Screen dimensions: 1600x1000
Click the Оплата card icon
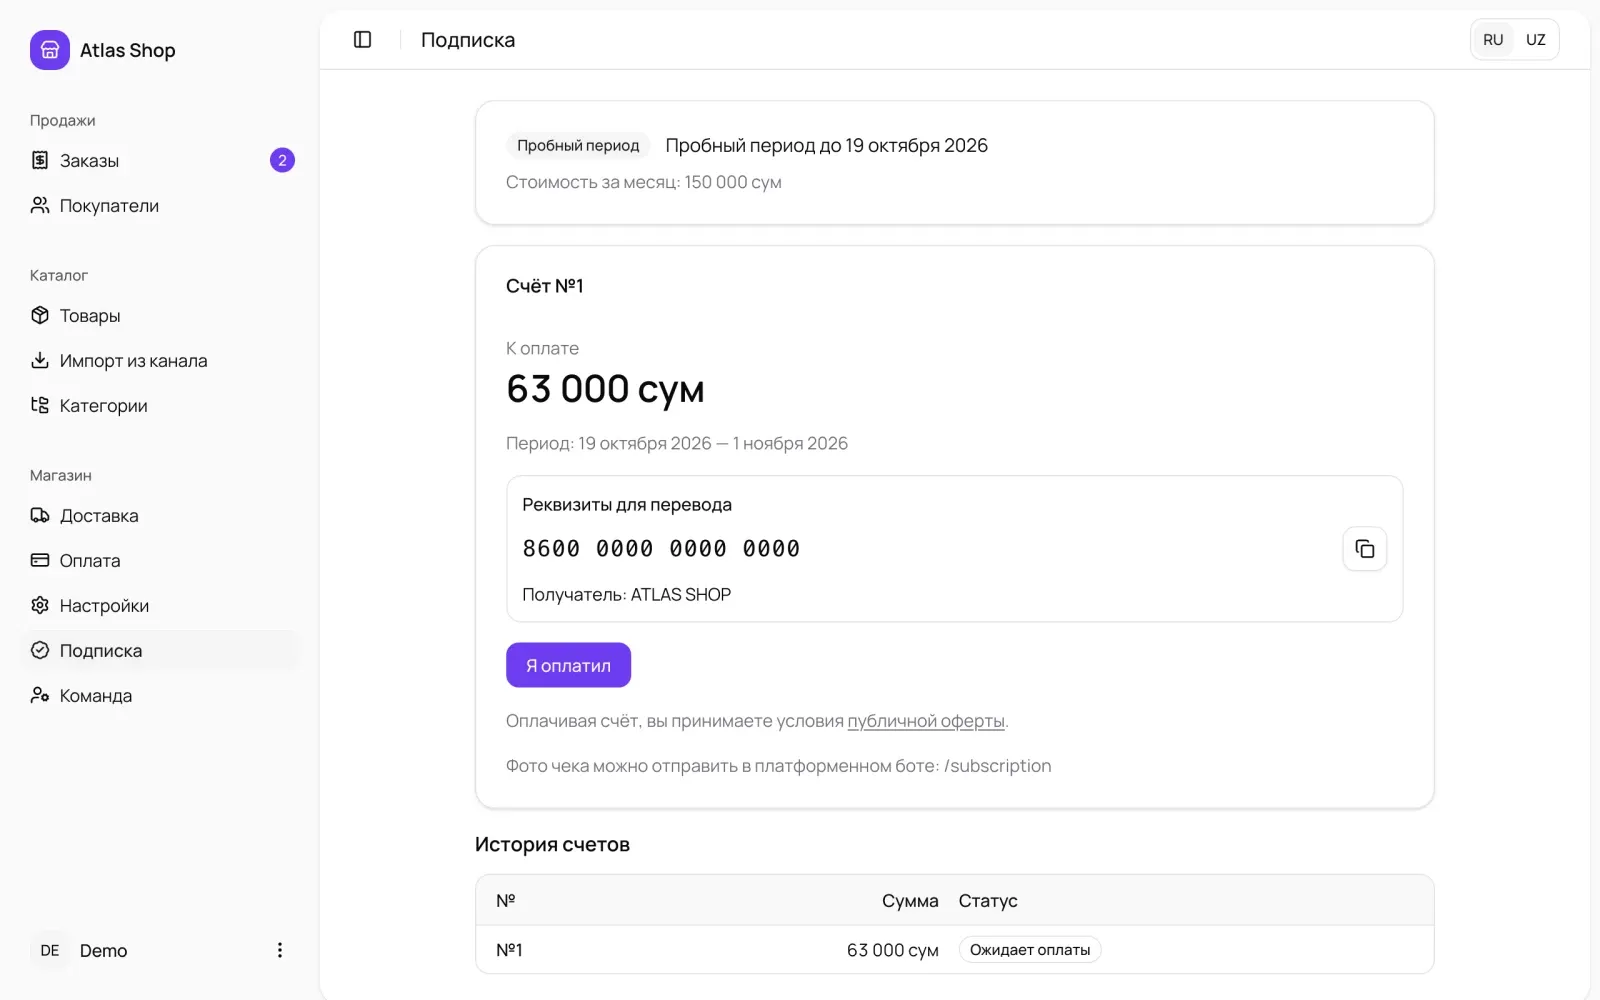point(40,560)
